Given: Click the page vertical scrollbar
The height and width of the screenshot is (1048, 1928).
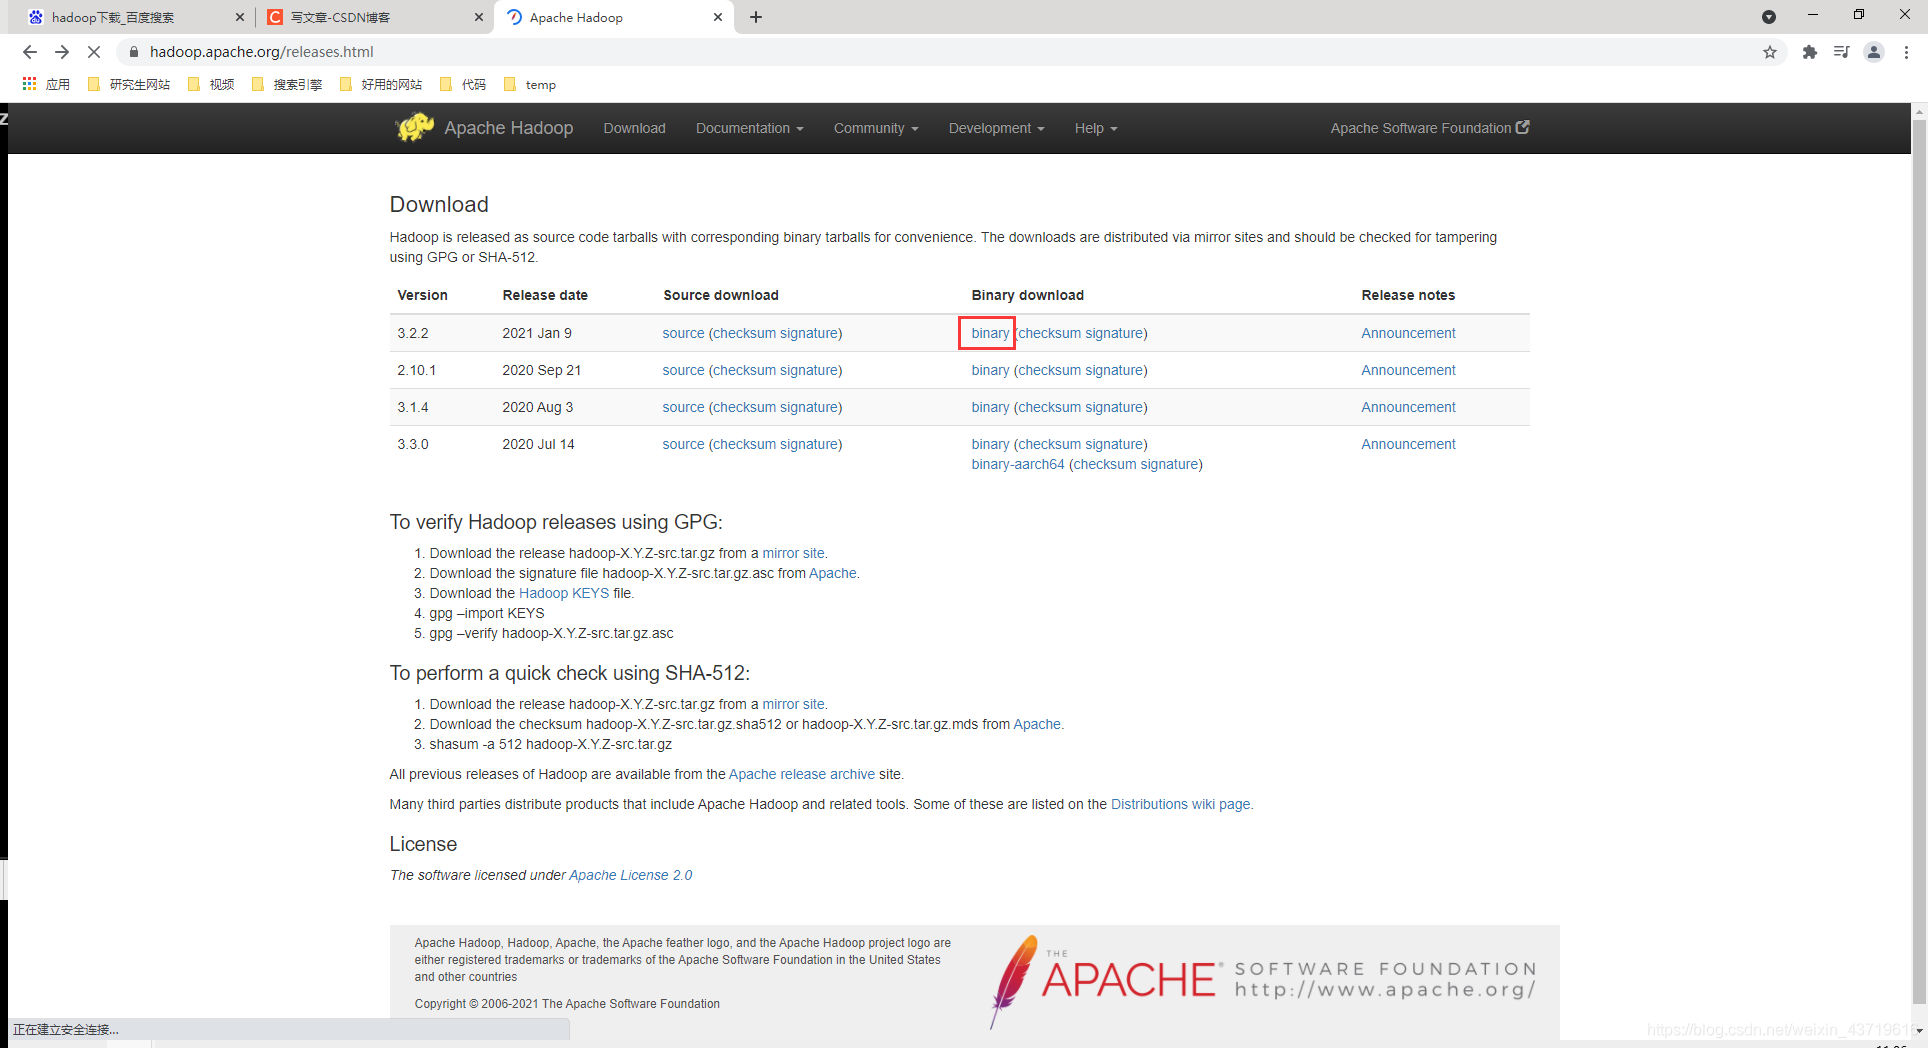Looking at the screenshot, I should 1919,560.
